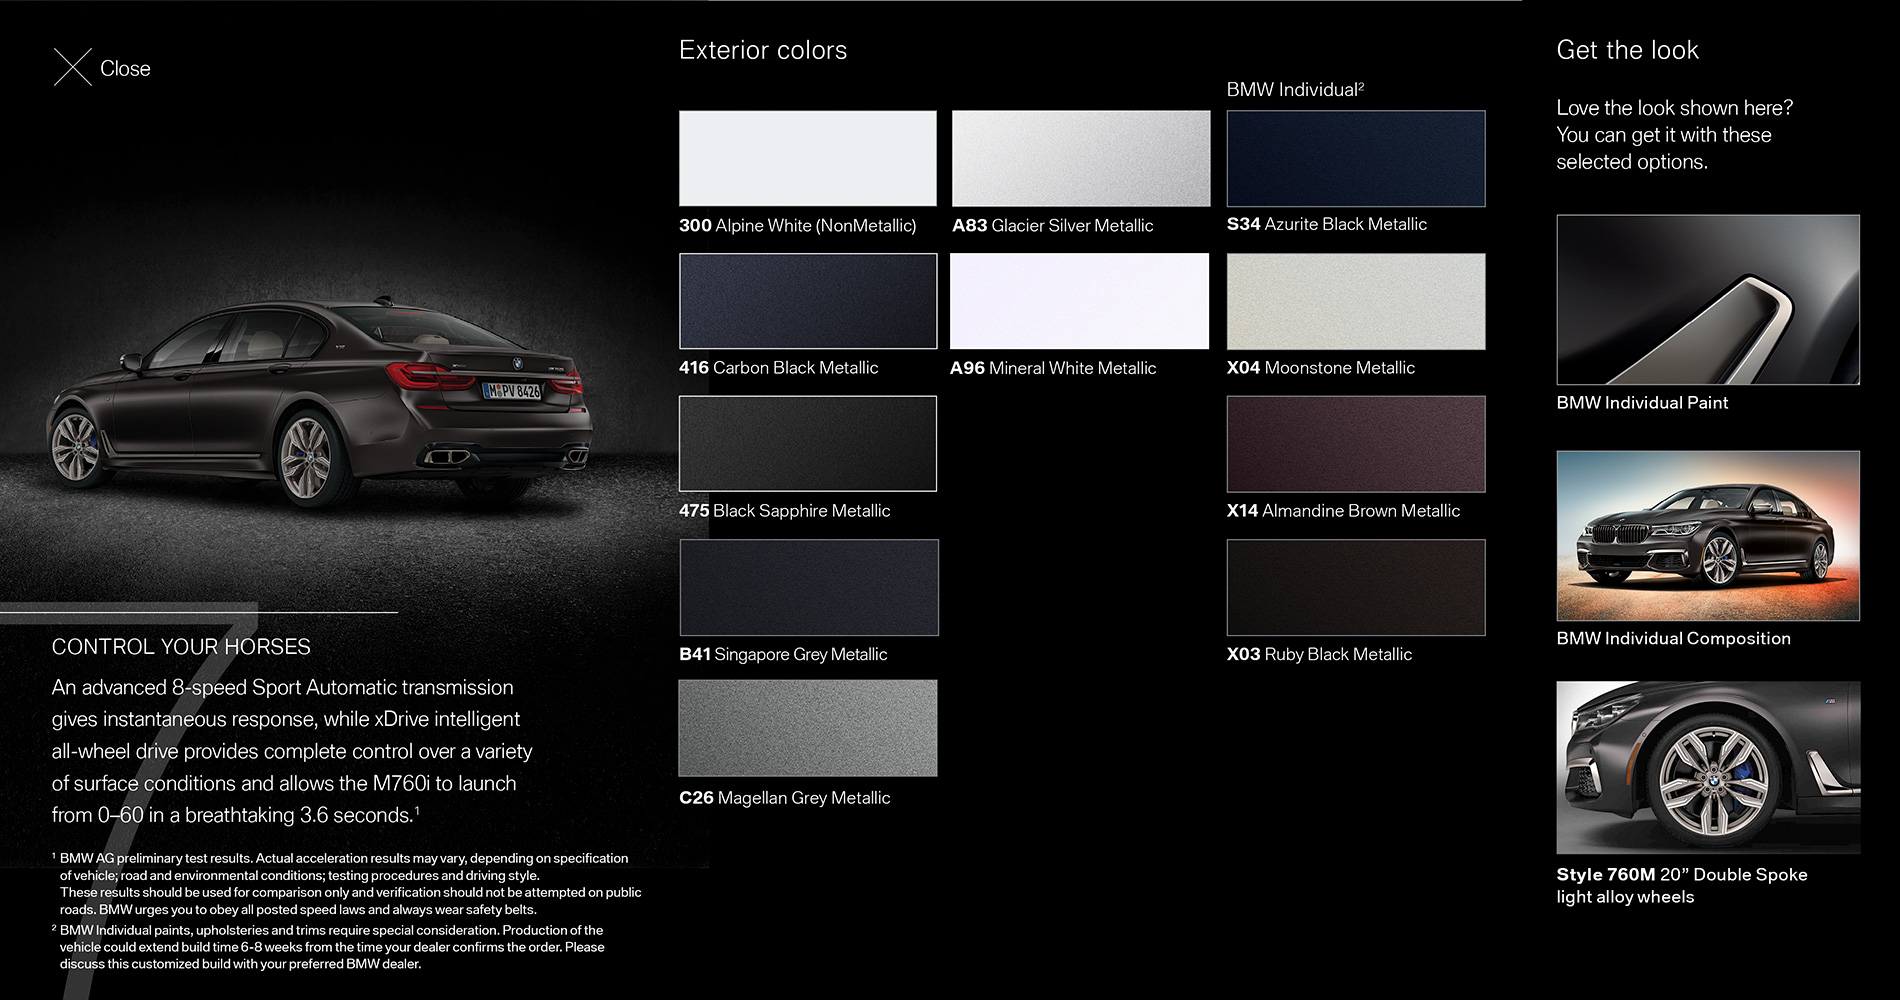Click the 'BMW Individual' column heading

[x=1295, y=90]
